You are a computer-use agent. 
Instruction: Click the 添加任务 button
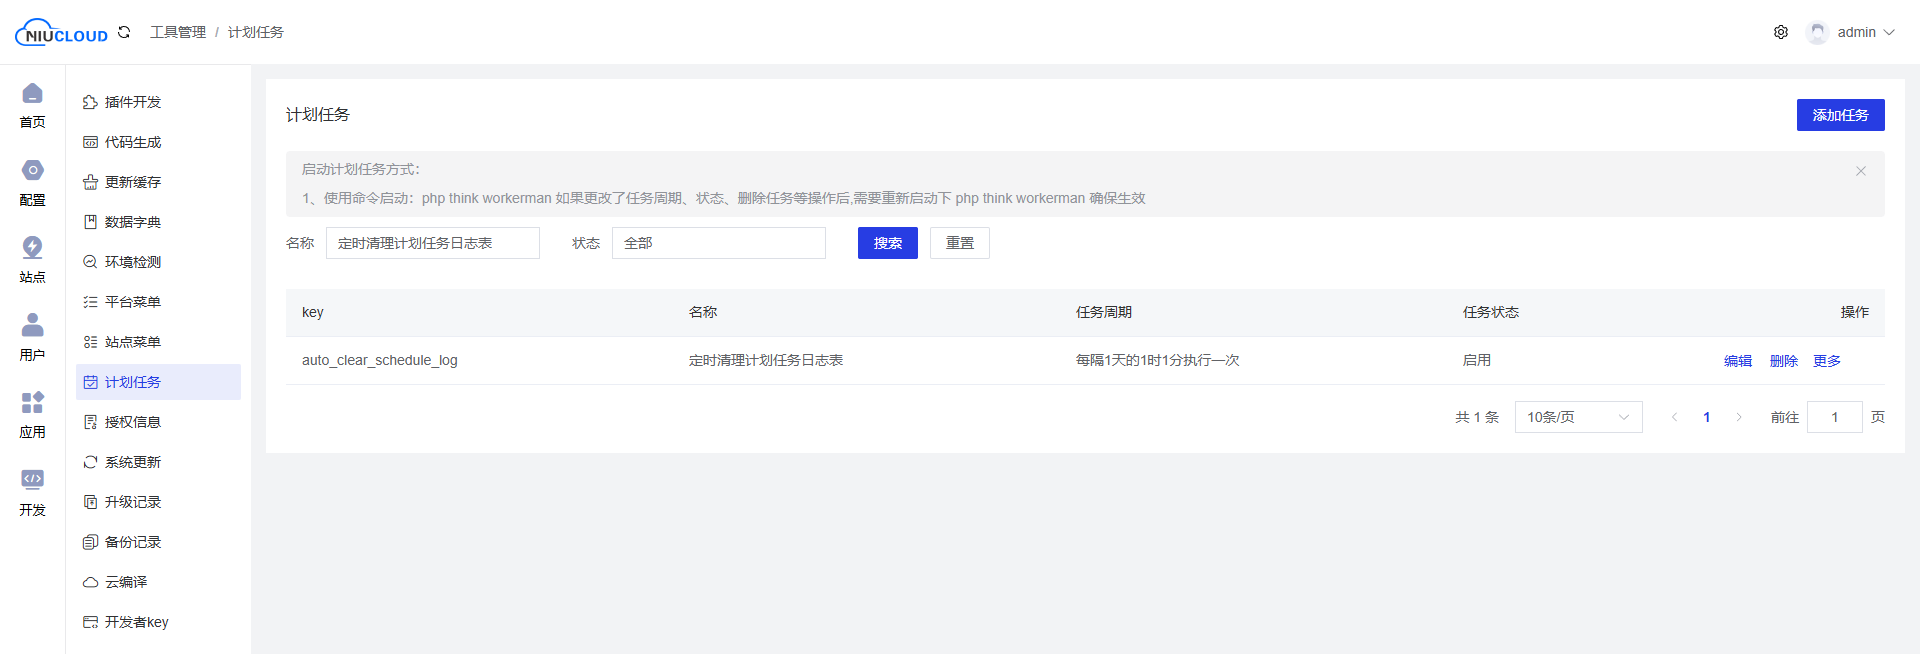coord(1840,115)
